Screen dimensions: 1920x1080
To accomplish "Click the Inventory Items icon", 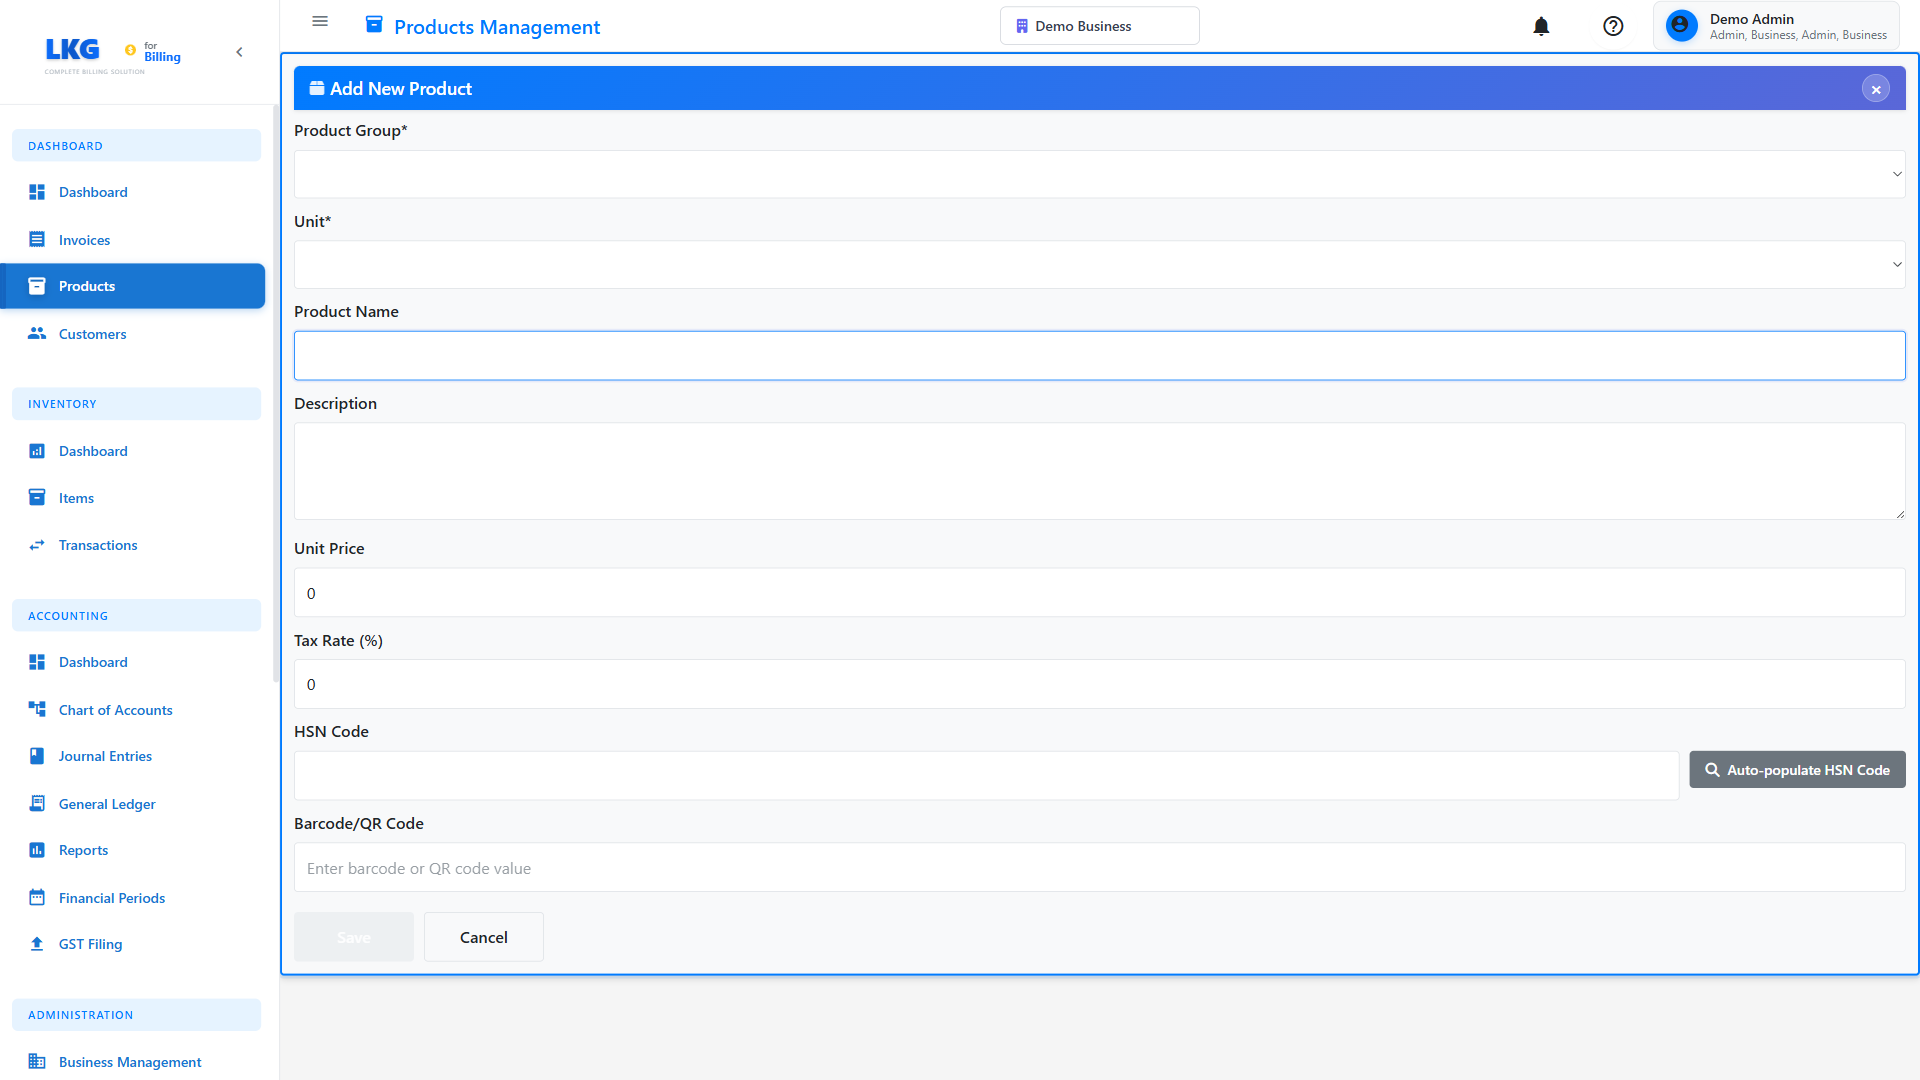I will 37,497.
